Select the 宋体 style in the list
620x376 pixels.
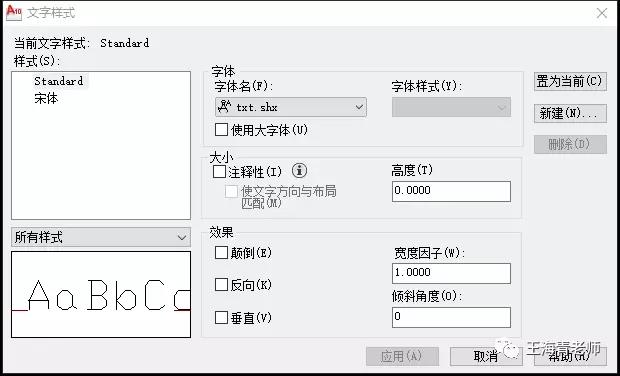[46, 98]
